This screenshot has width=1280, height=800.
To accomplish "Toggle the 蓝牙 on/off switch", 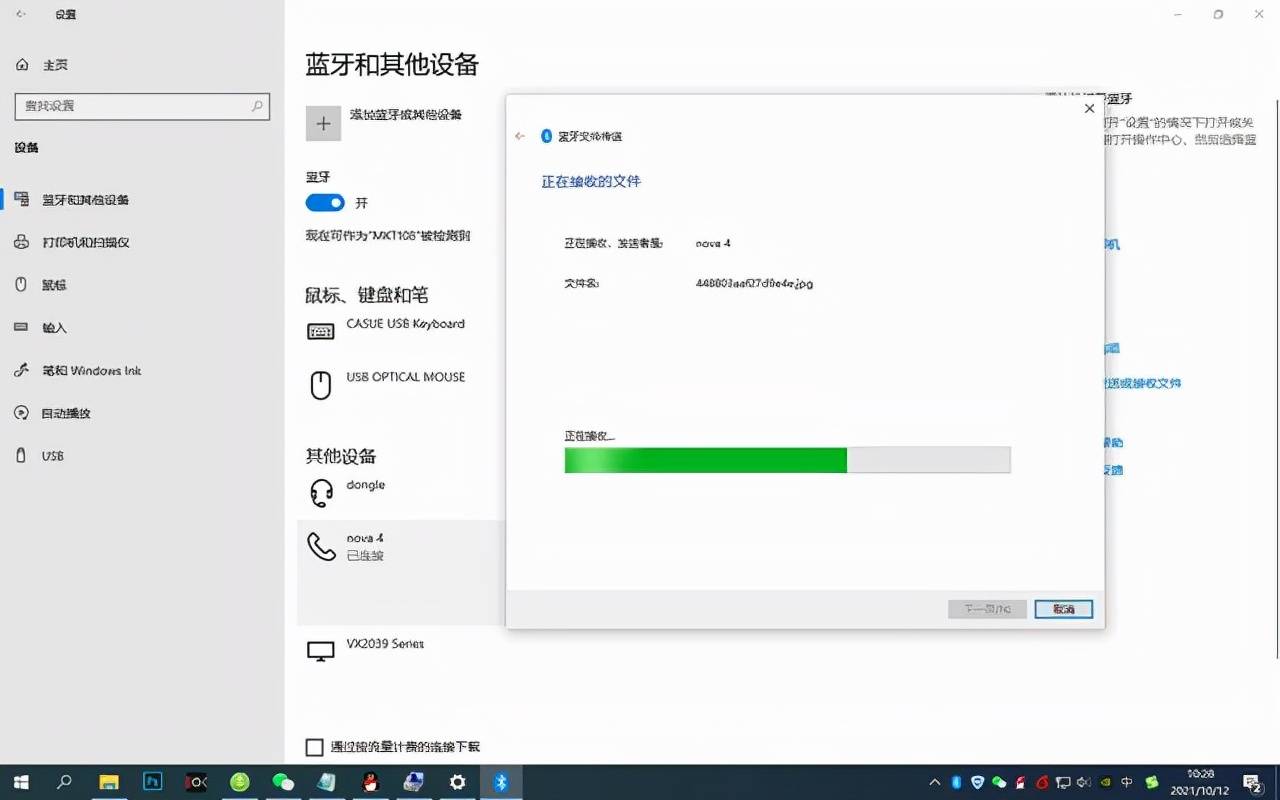I will pos(325,202).
